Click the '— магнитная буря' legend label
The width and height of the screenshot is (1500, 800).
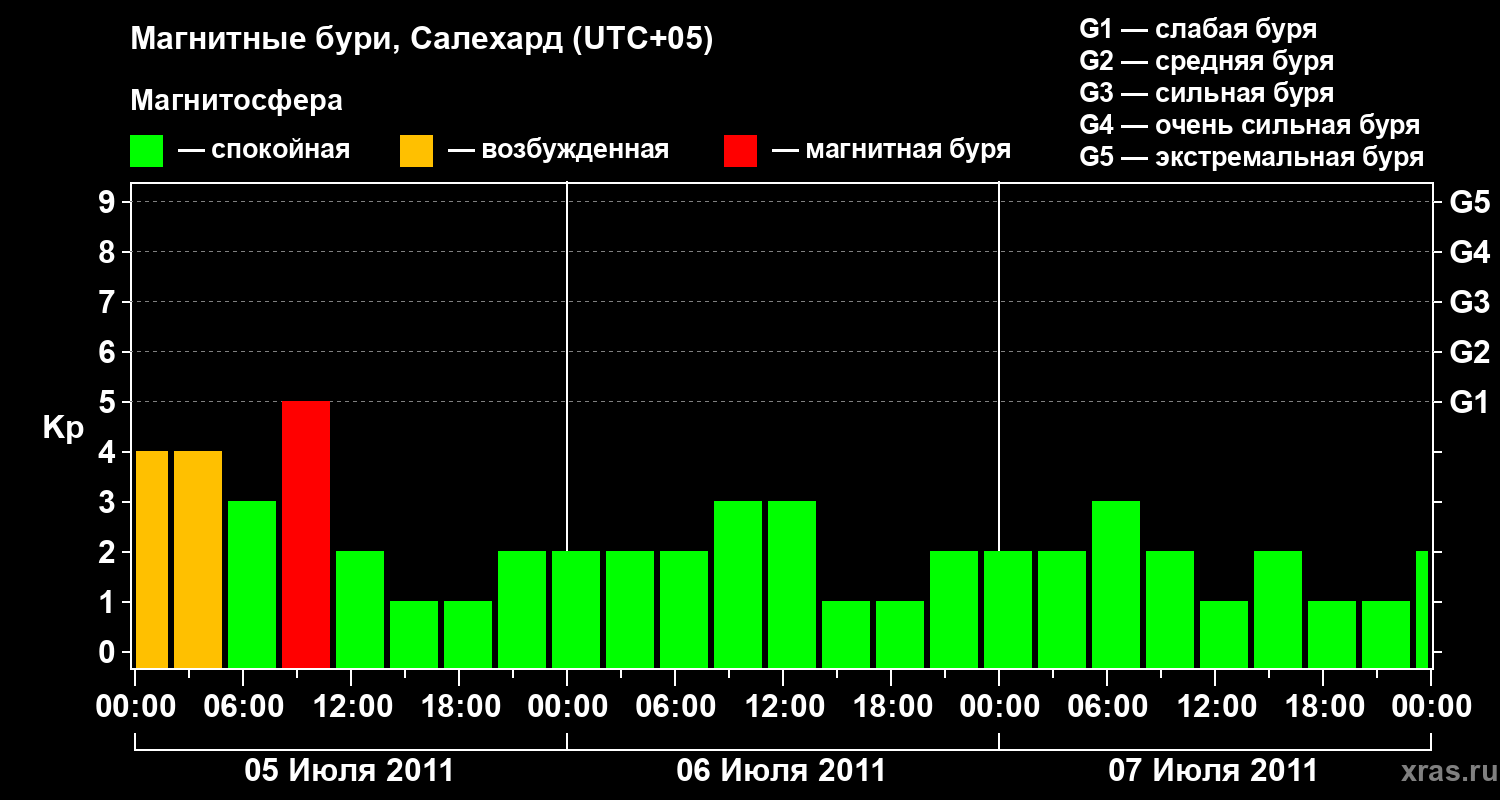click(x=891, y=151)
